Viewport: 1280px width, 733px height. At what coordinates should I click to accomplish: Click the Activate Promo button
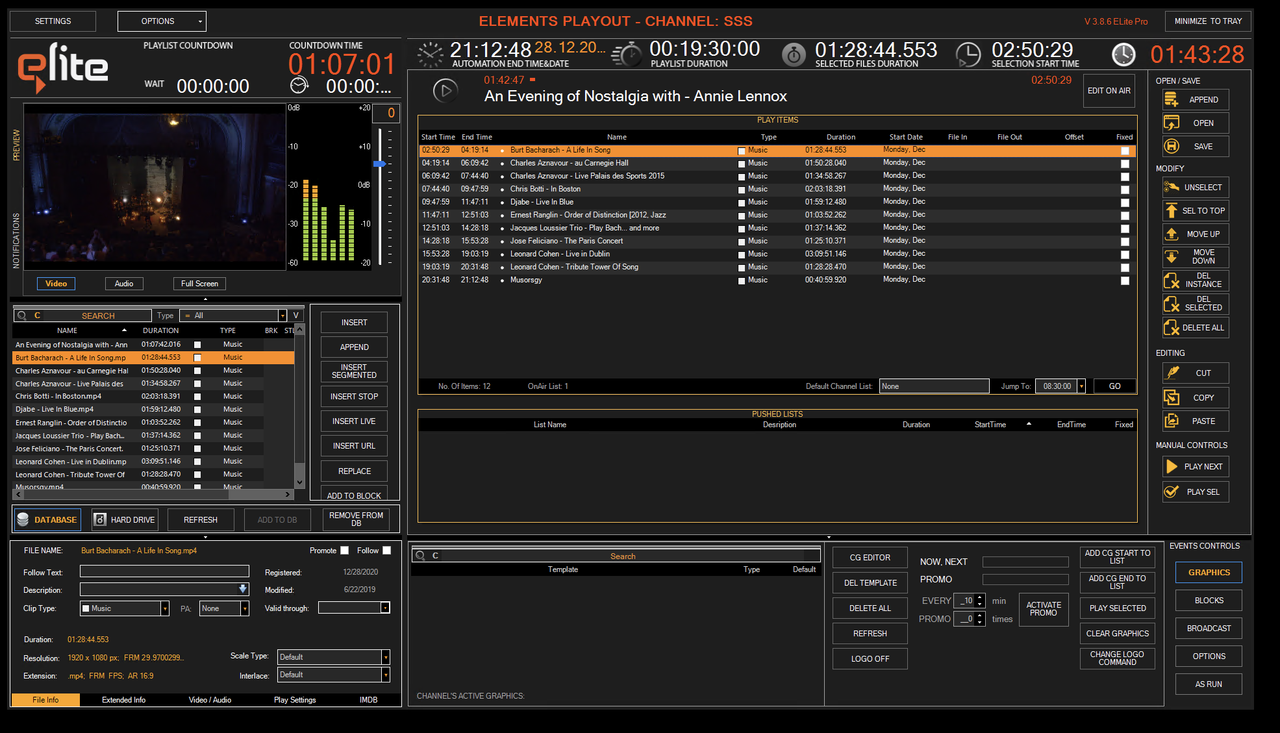1043,609
